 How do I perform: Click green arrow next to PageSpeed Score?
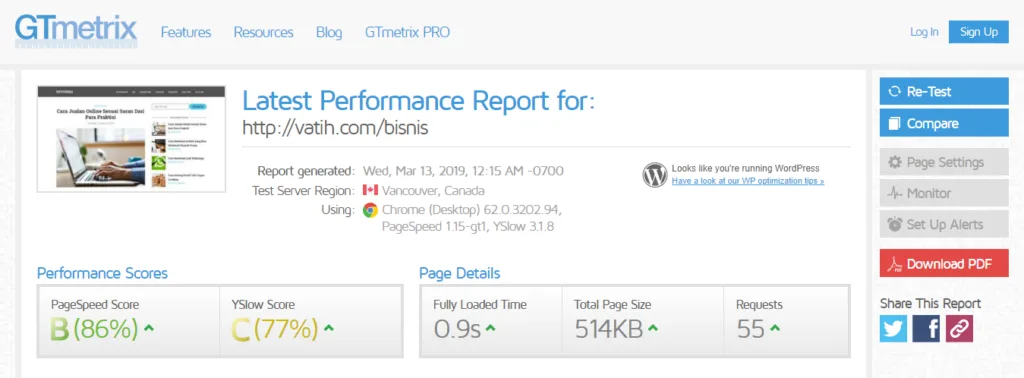coord(149,328)
